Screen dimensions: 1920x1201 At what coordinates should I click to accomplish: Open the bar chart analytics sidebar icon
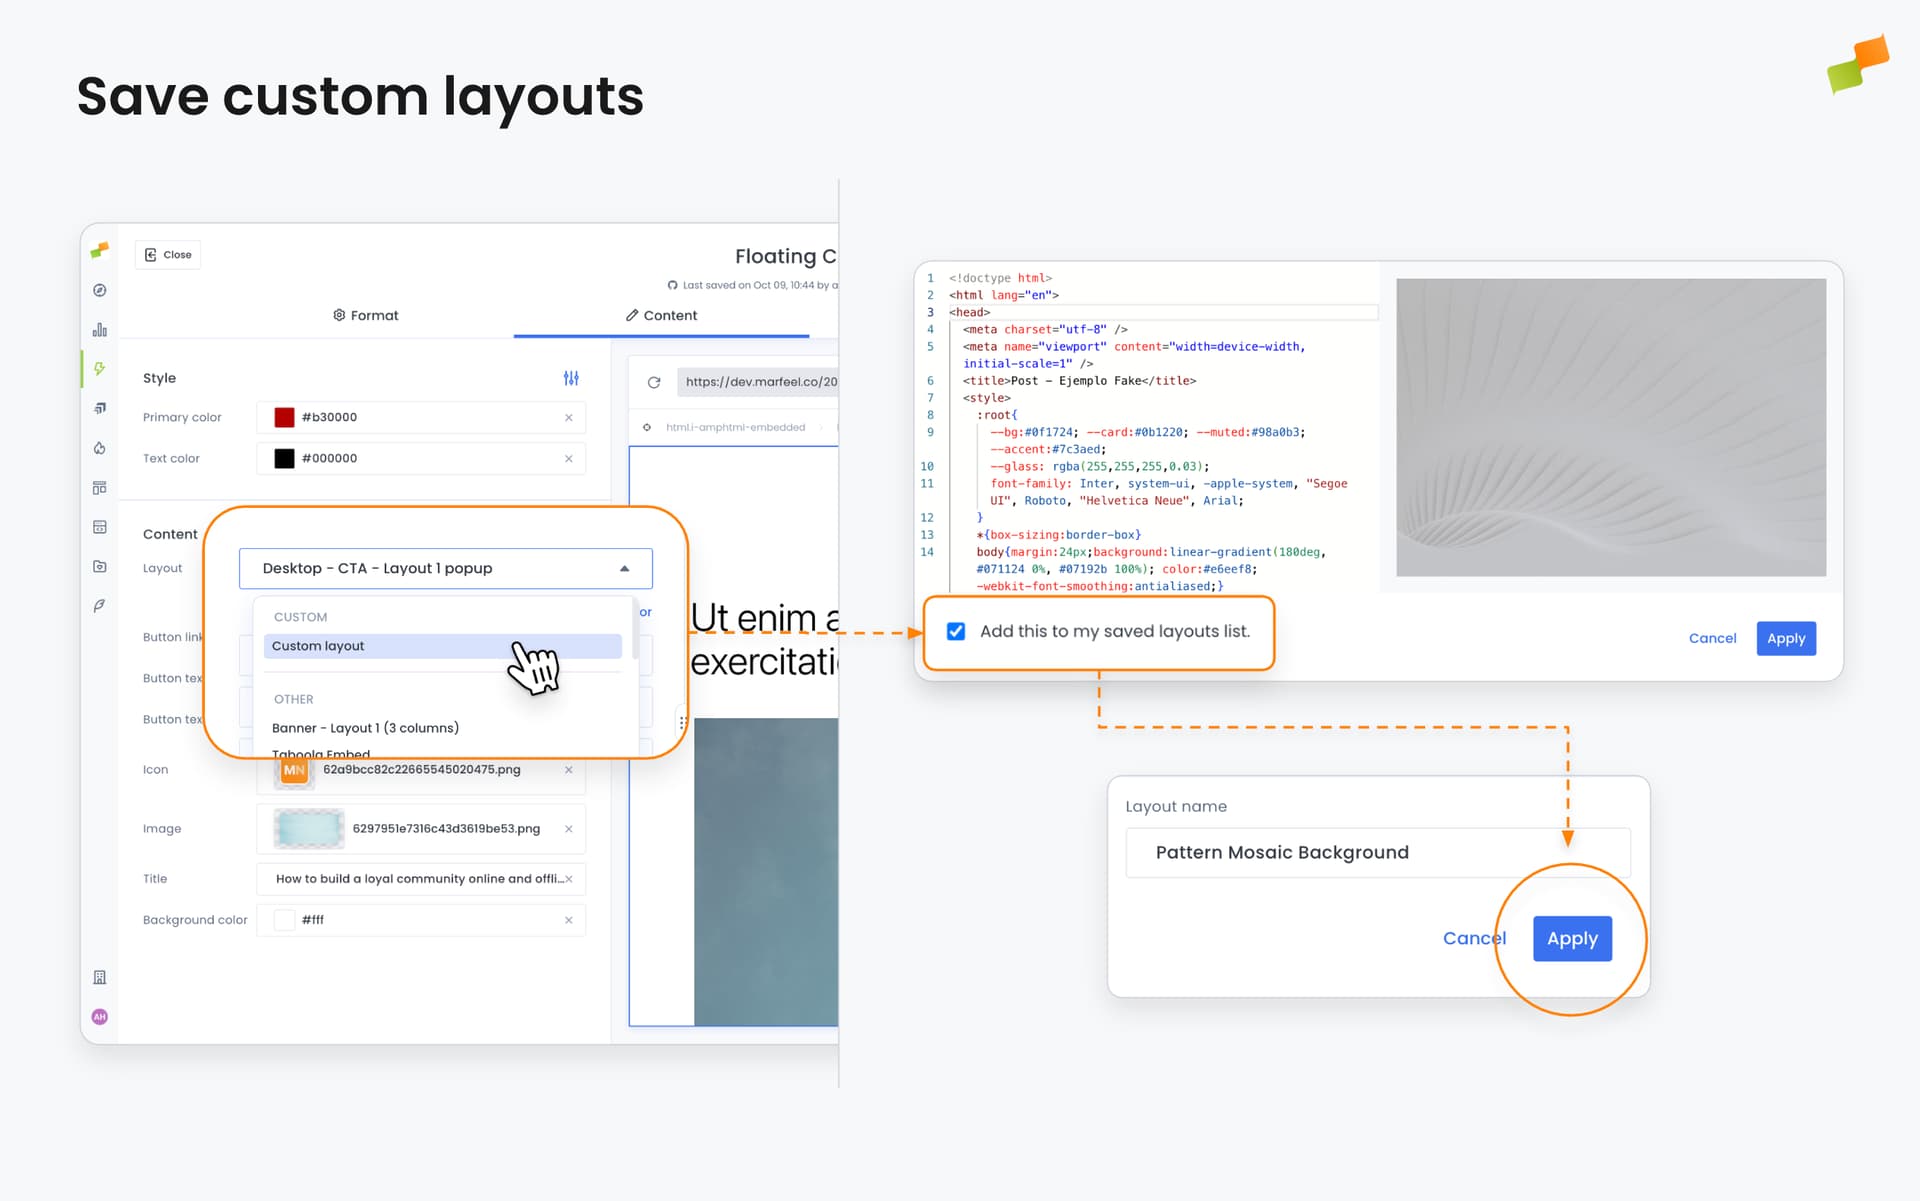click(x=99, y=329)
